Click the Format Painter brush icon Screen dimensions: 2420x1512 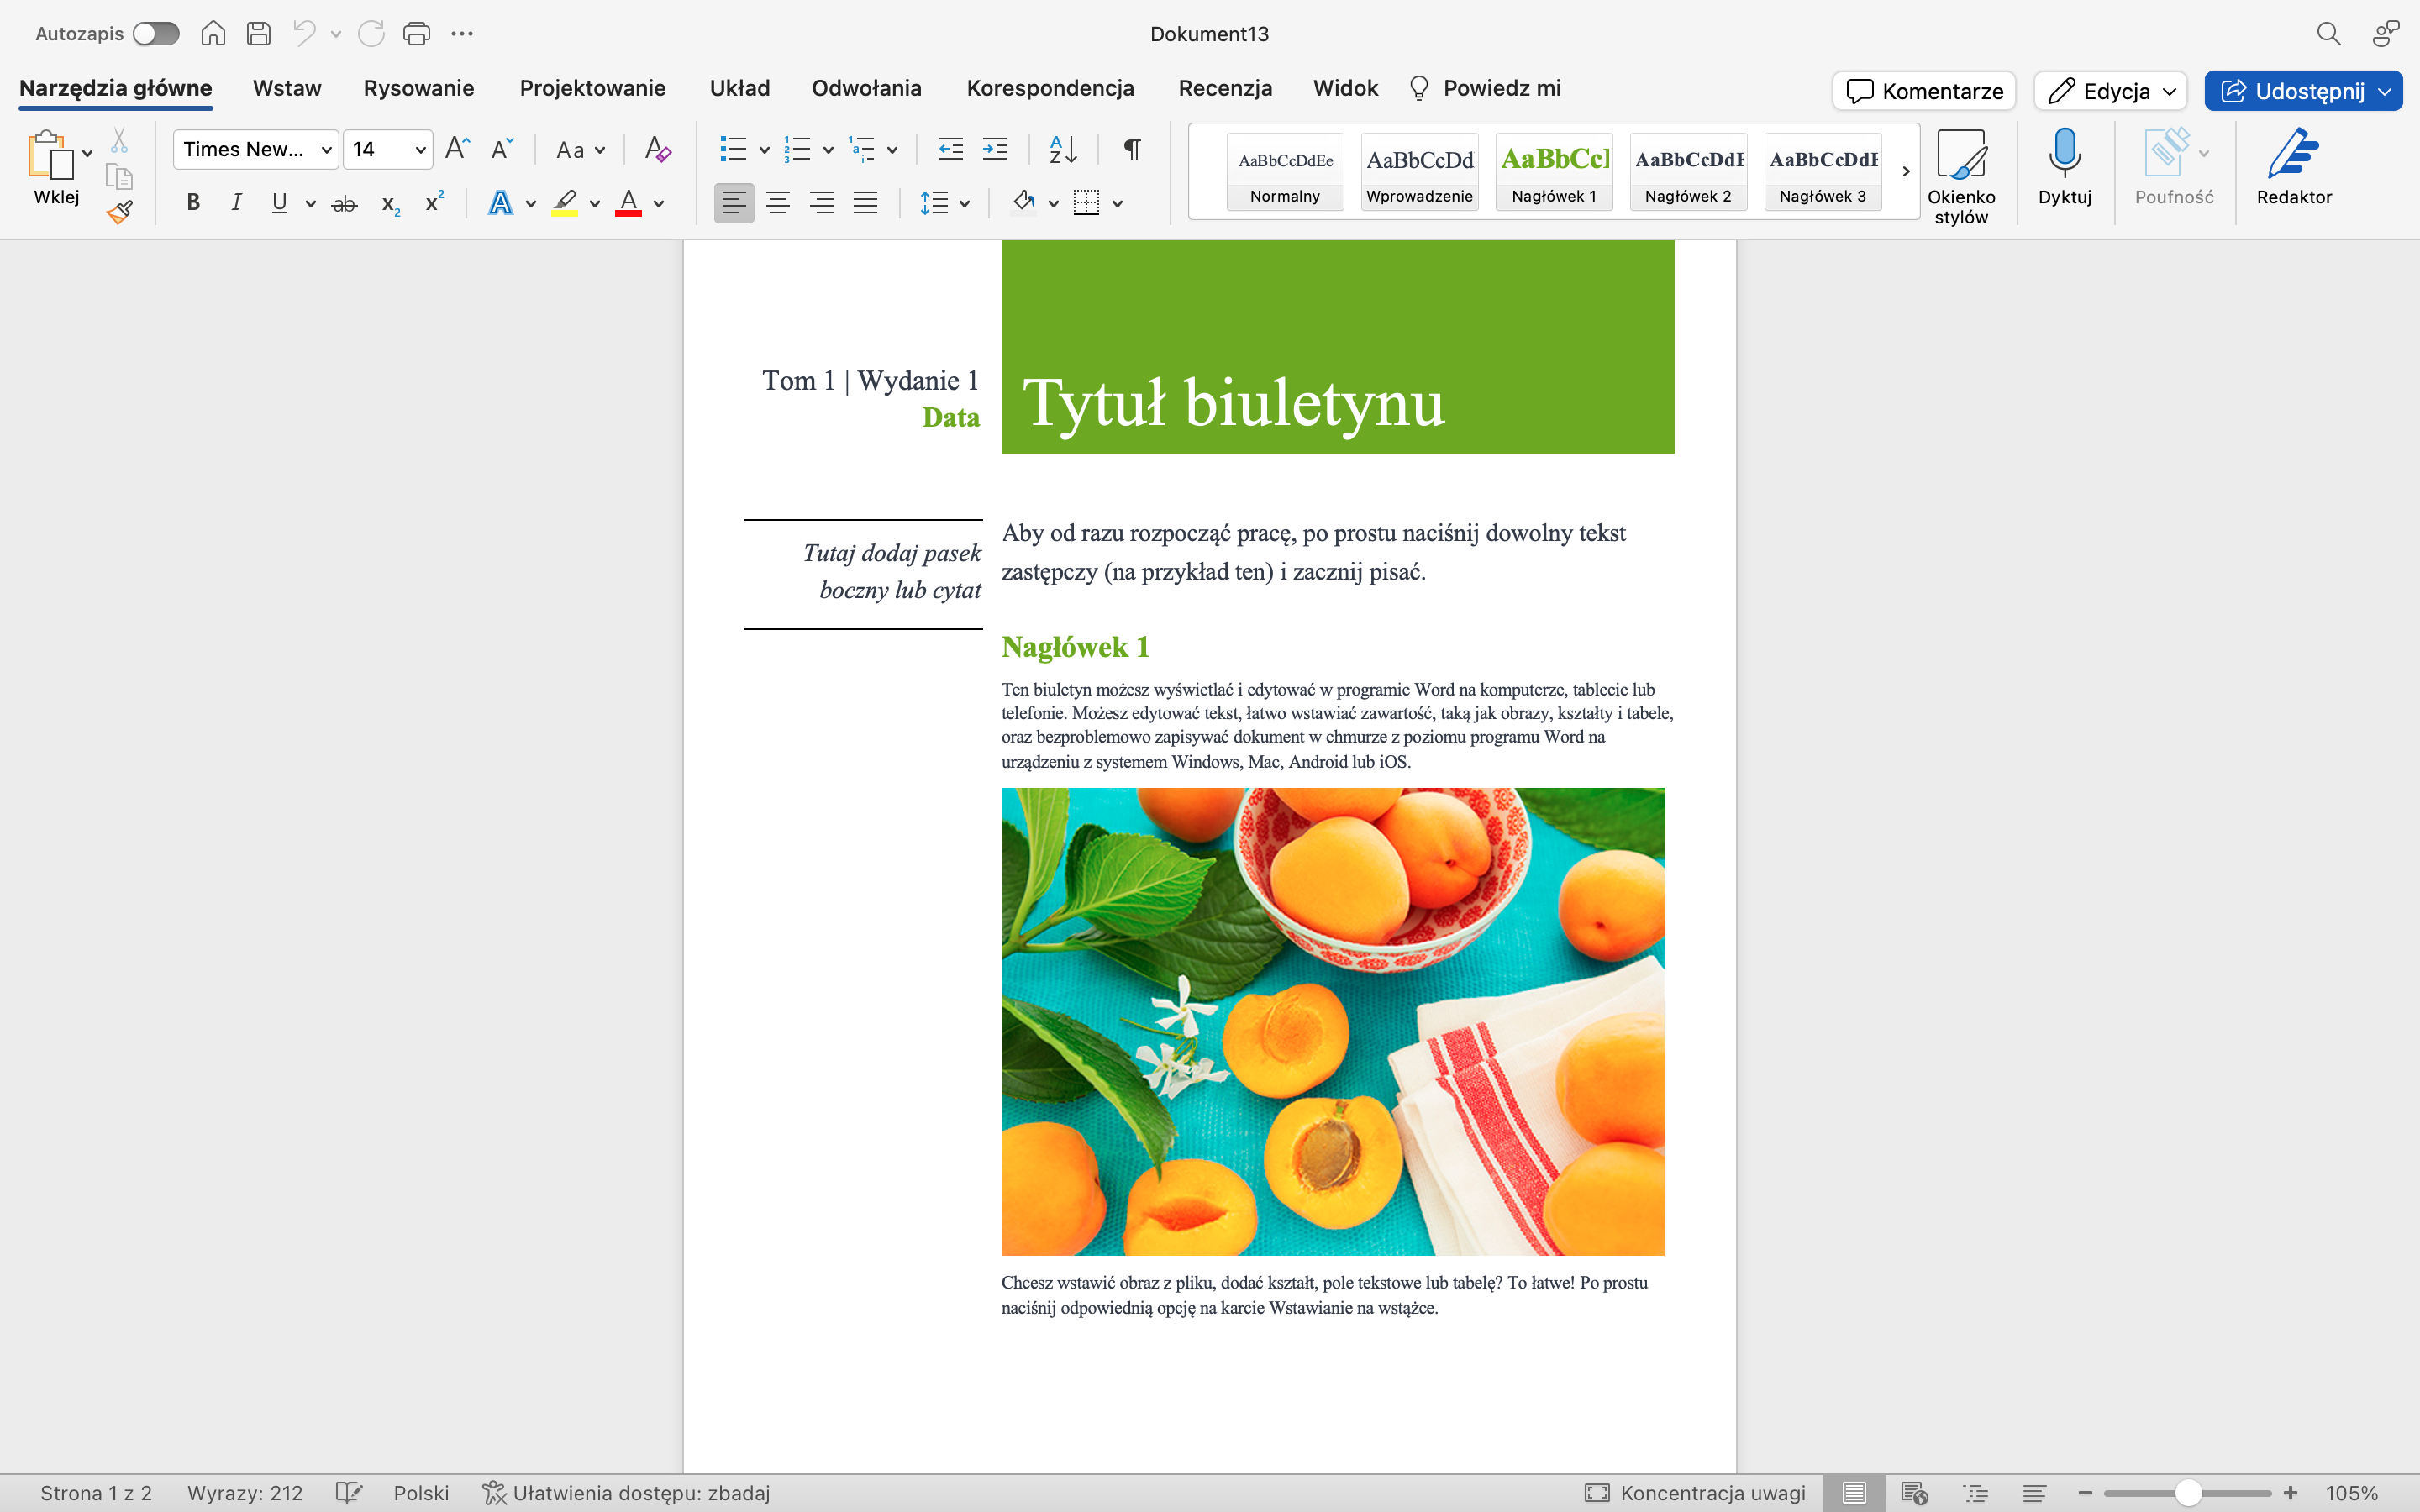click(120, 212)
